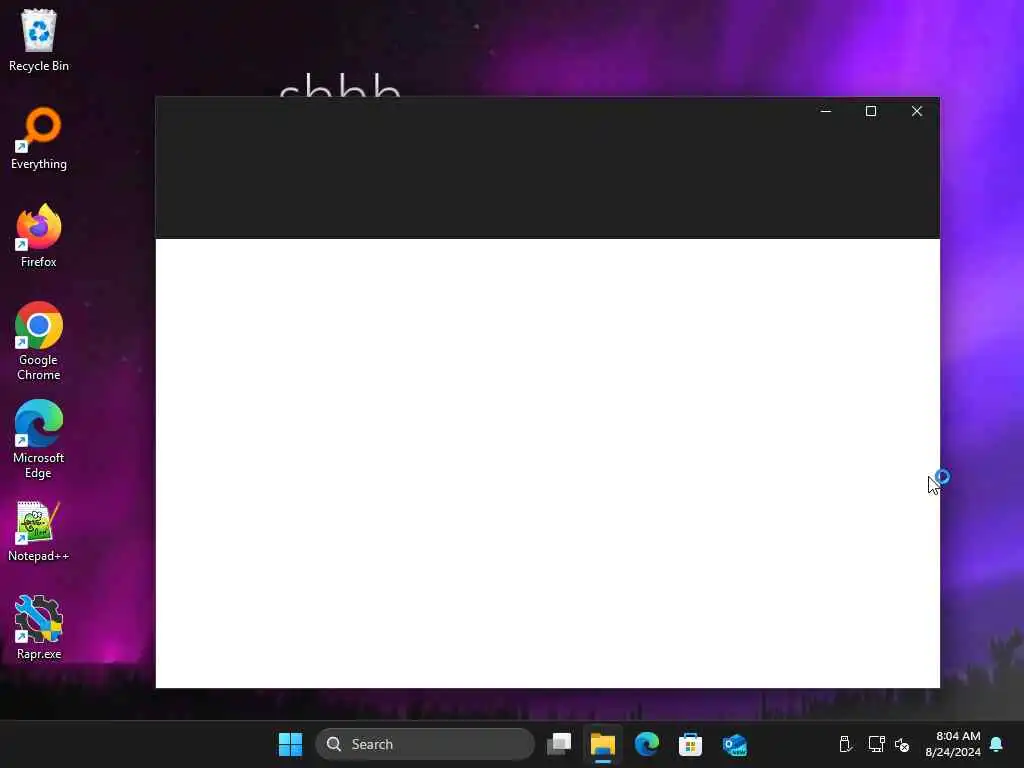Select the Google Chrome desktop shortcut

click(x=39, y=342)
